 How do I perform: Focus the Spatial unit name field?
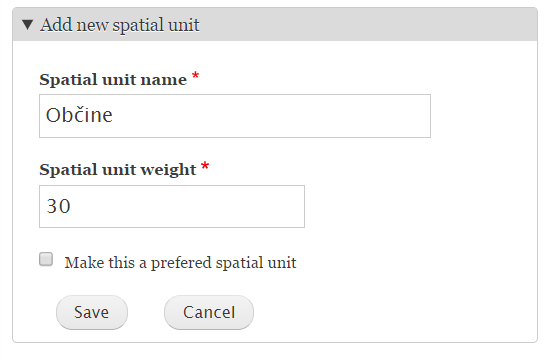pyautogui.click(x=235, y=116)
